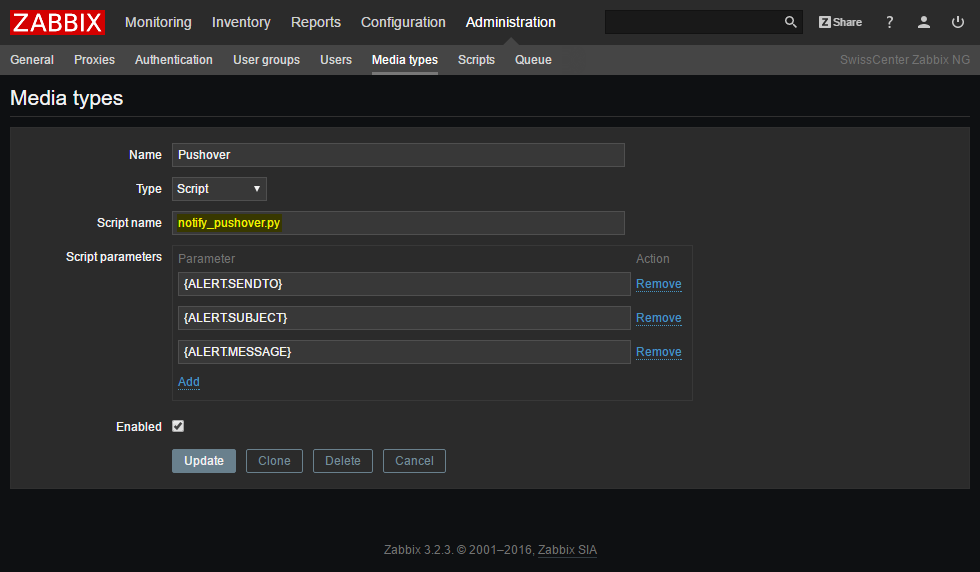Open the Configuration menu
Viewport: 980px width, 572px height.
click(x=403, y=23)
